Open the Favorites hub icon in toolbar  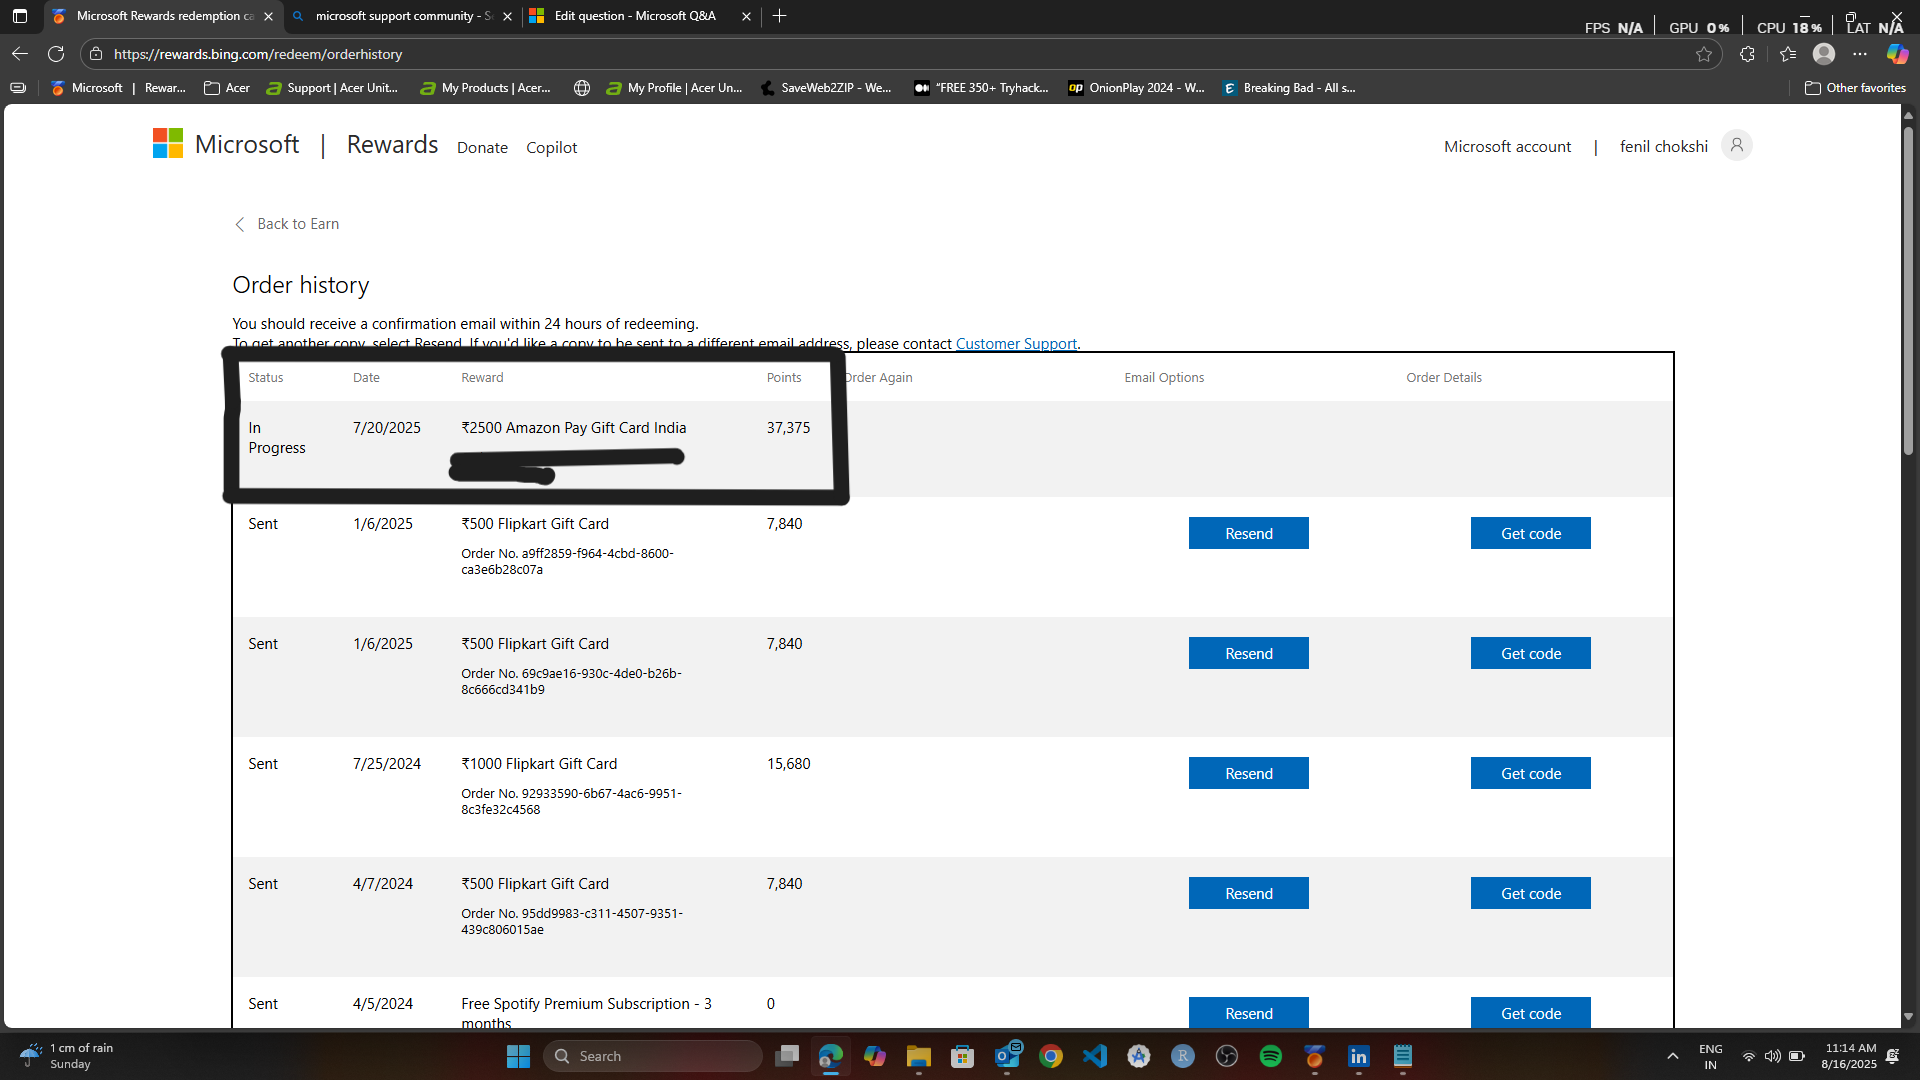1788,54
